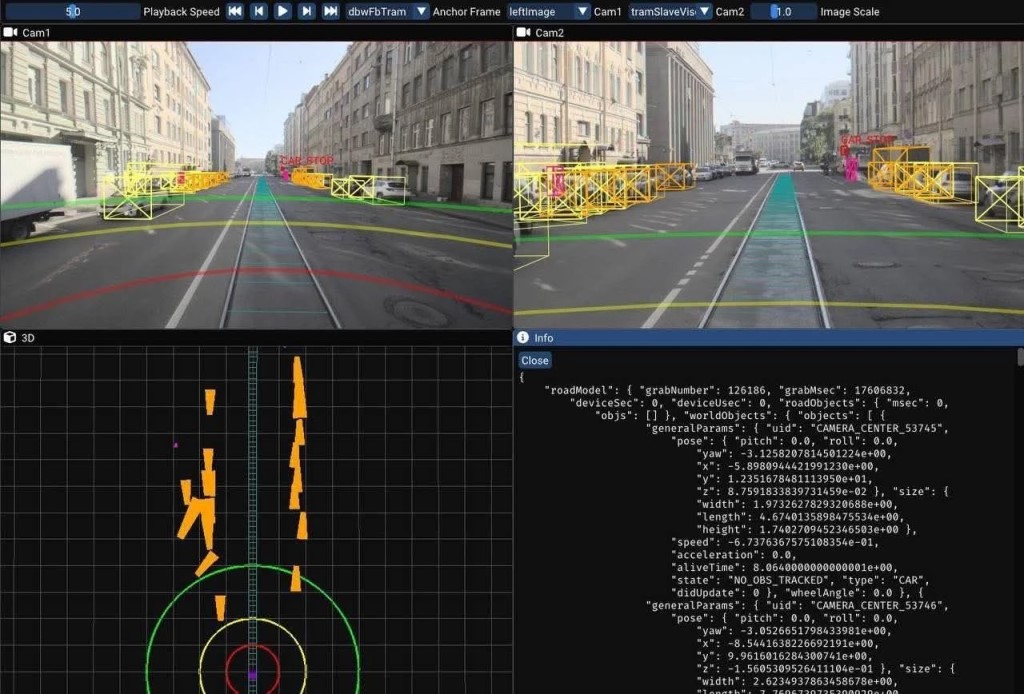The height and width of the screenshot is (694, 1024).
Task: Click the uid CAMERA_CENTER_53746 text
Action: pos(878,605)
